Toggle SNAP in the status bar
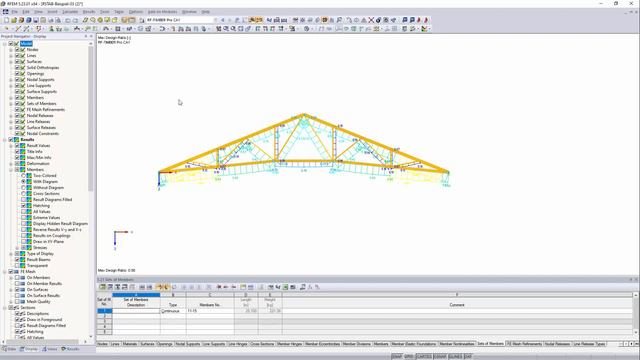Image resolution: width=640 pixels, height=360 pixels. (x=397, y=357)
